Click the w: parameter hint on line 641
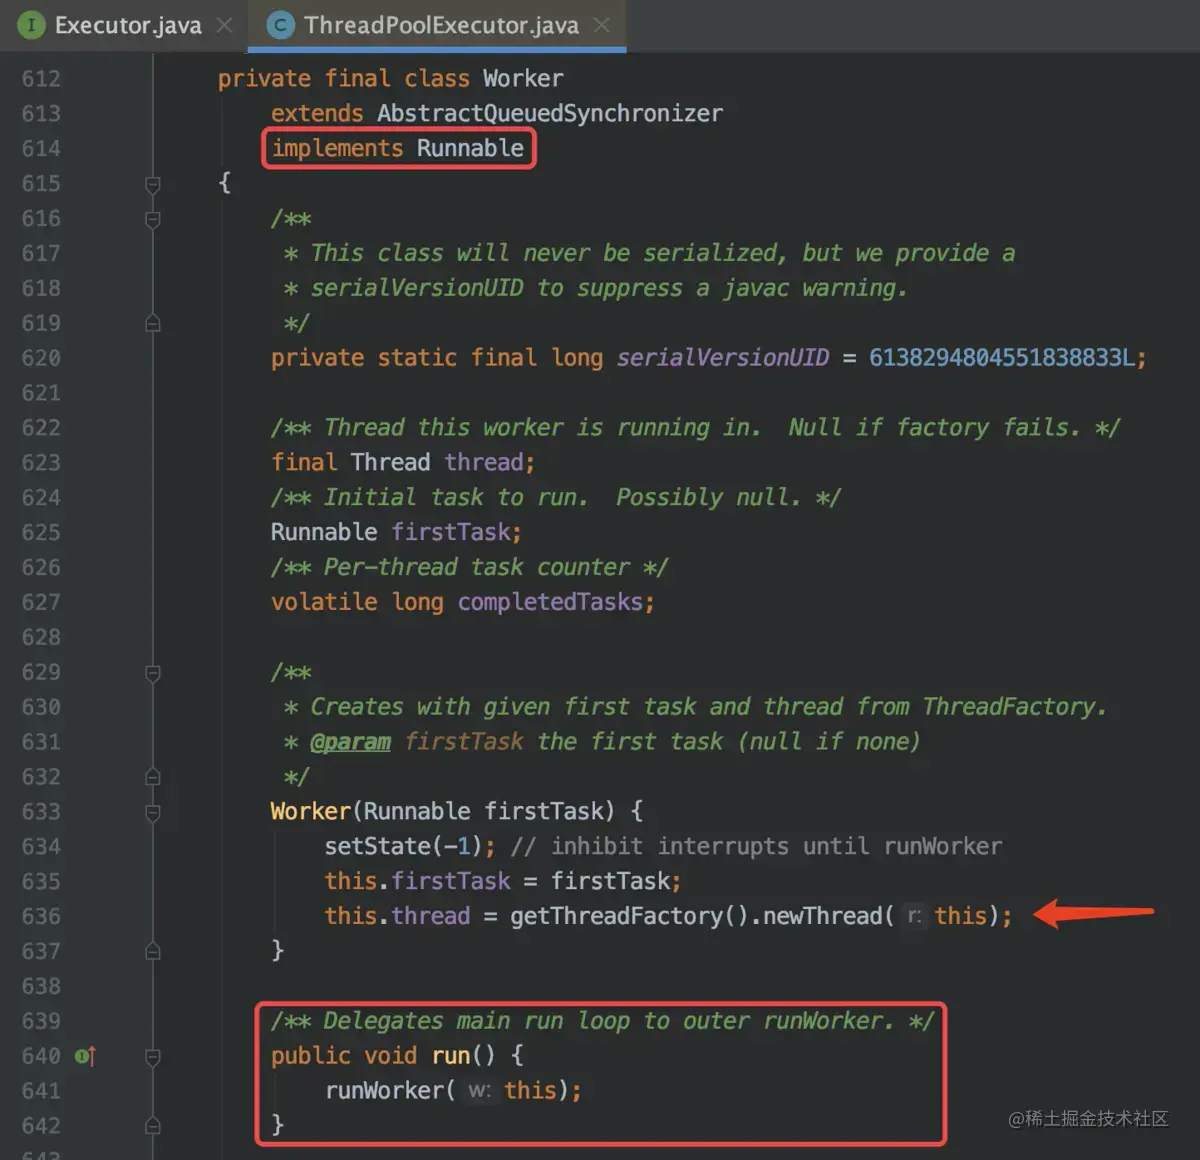 pyautogui.click(x=479, y=1091)
